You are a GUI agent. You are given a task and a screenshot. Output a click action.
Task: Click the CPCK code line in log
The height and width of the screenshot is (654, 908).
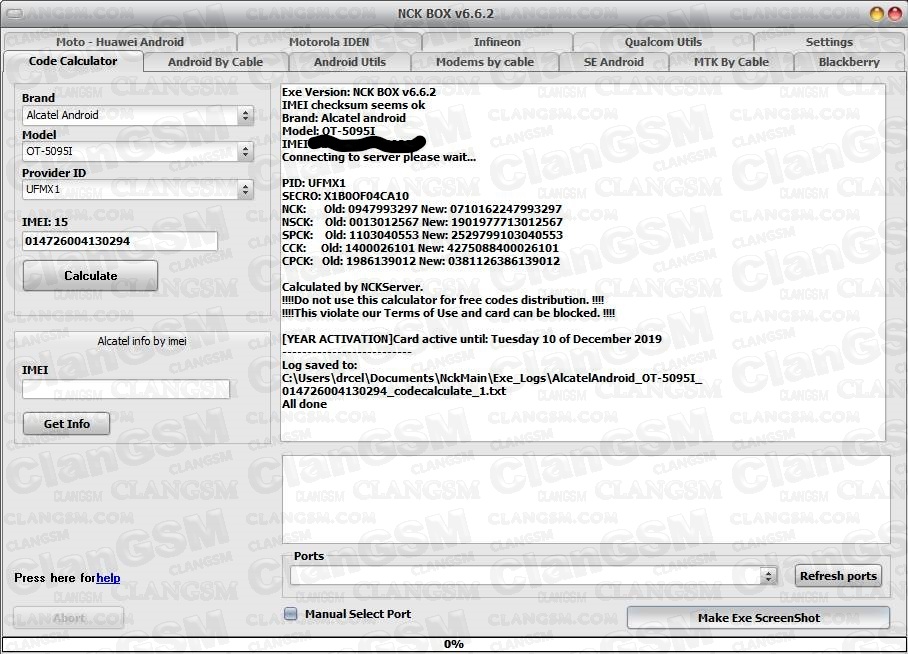(421, 261)
